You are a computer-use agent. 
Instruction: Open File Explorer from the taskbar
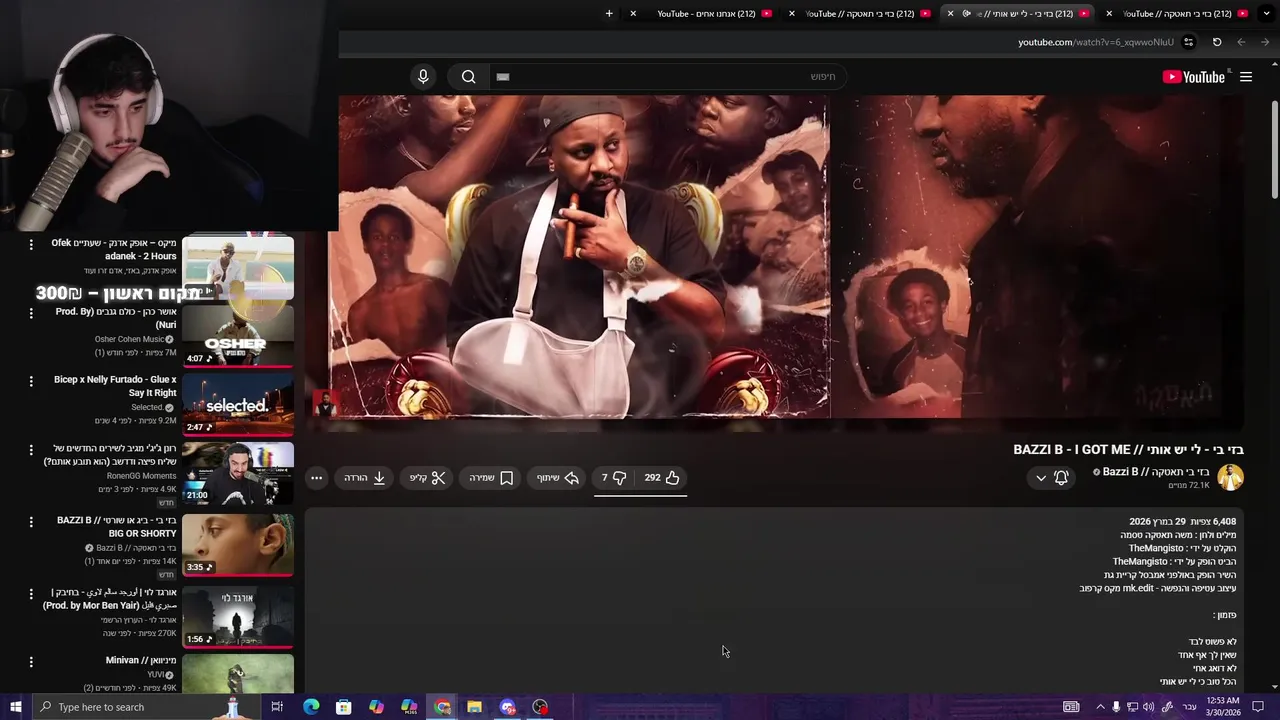click(474, 707)
